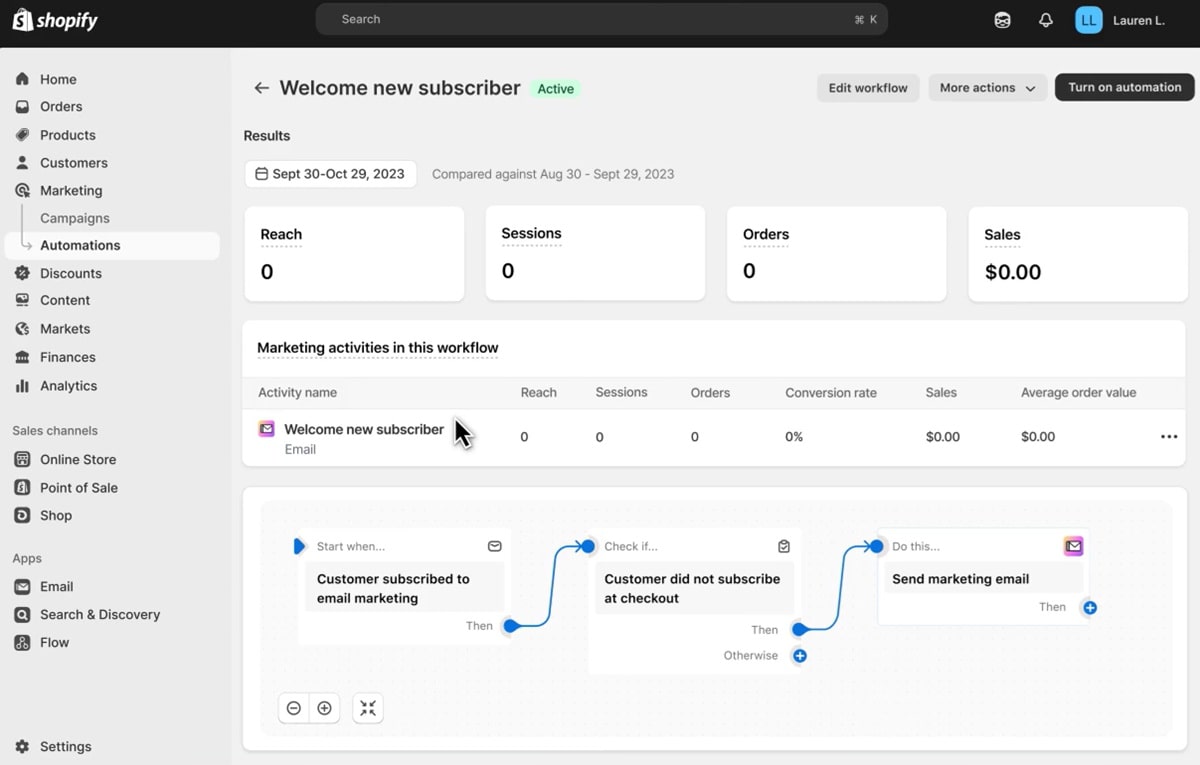Open the Point of Sale sales channel
Image resolution: width=1200 pixels, height=765 pixels.
[78, 487]
